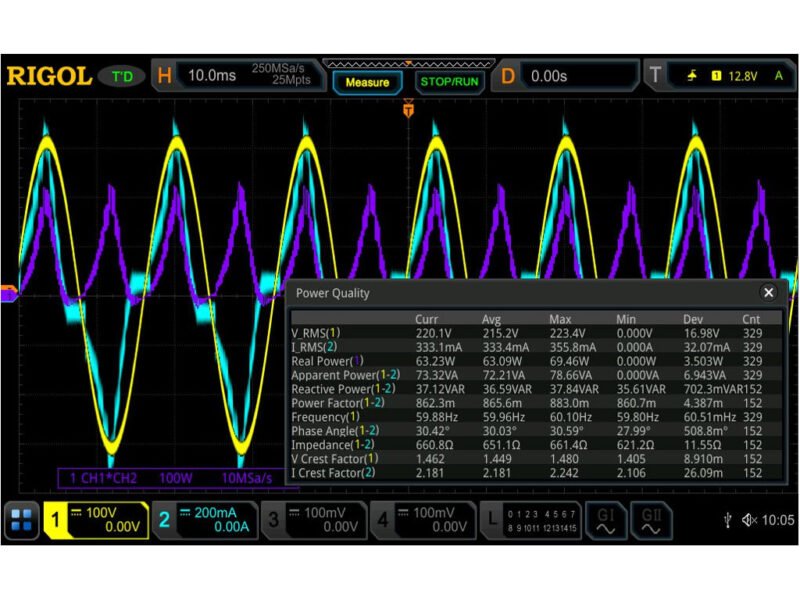Image resolution: width=800 pixels, height=600 pixels.
Task: Open GI waveform generator
Action: [x=606, y=520]
